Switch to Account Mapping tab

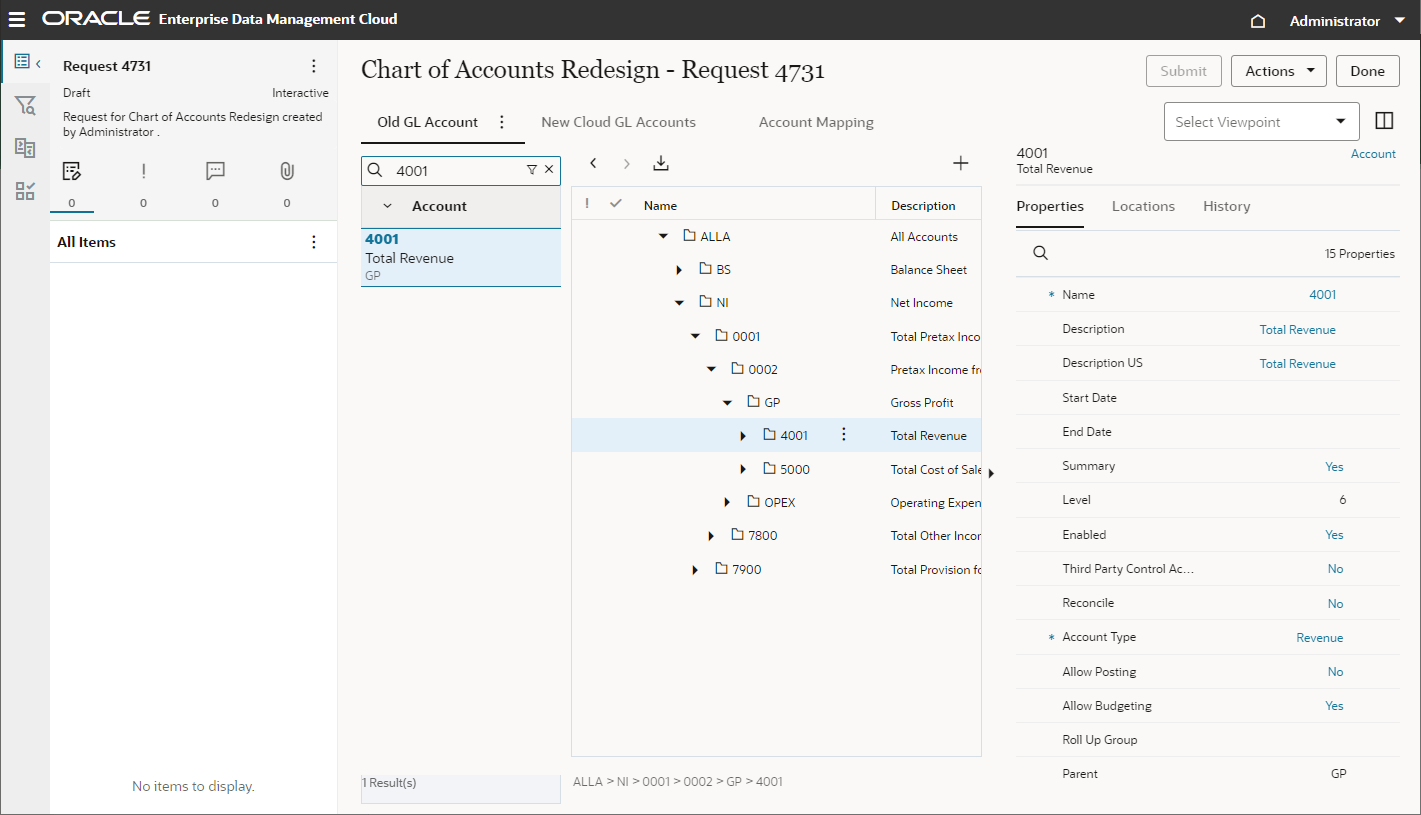coord(816,122)
